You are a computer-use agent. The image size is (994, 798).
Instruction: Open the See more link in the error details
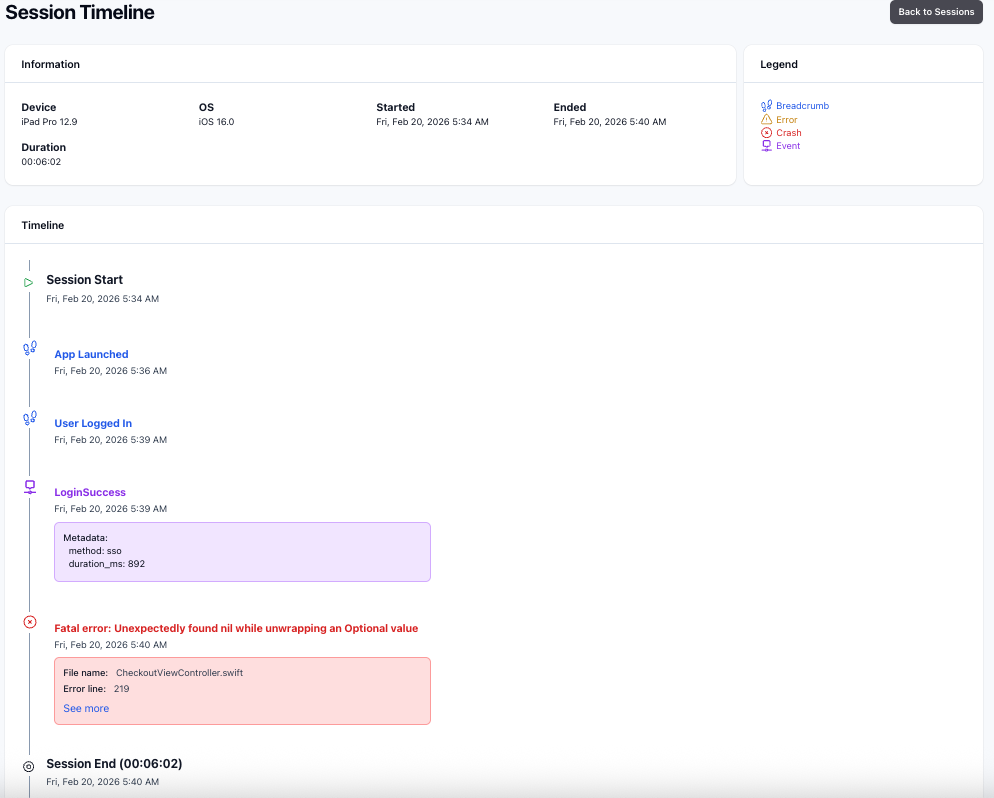click(x=86, y=708)
